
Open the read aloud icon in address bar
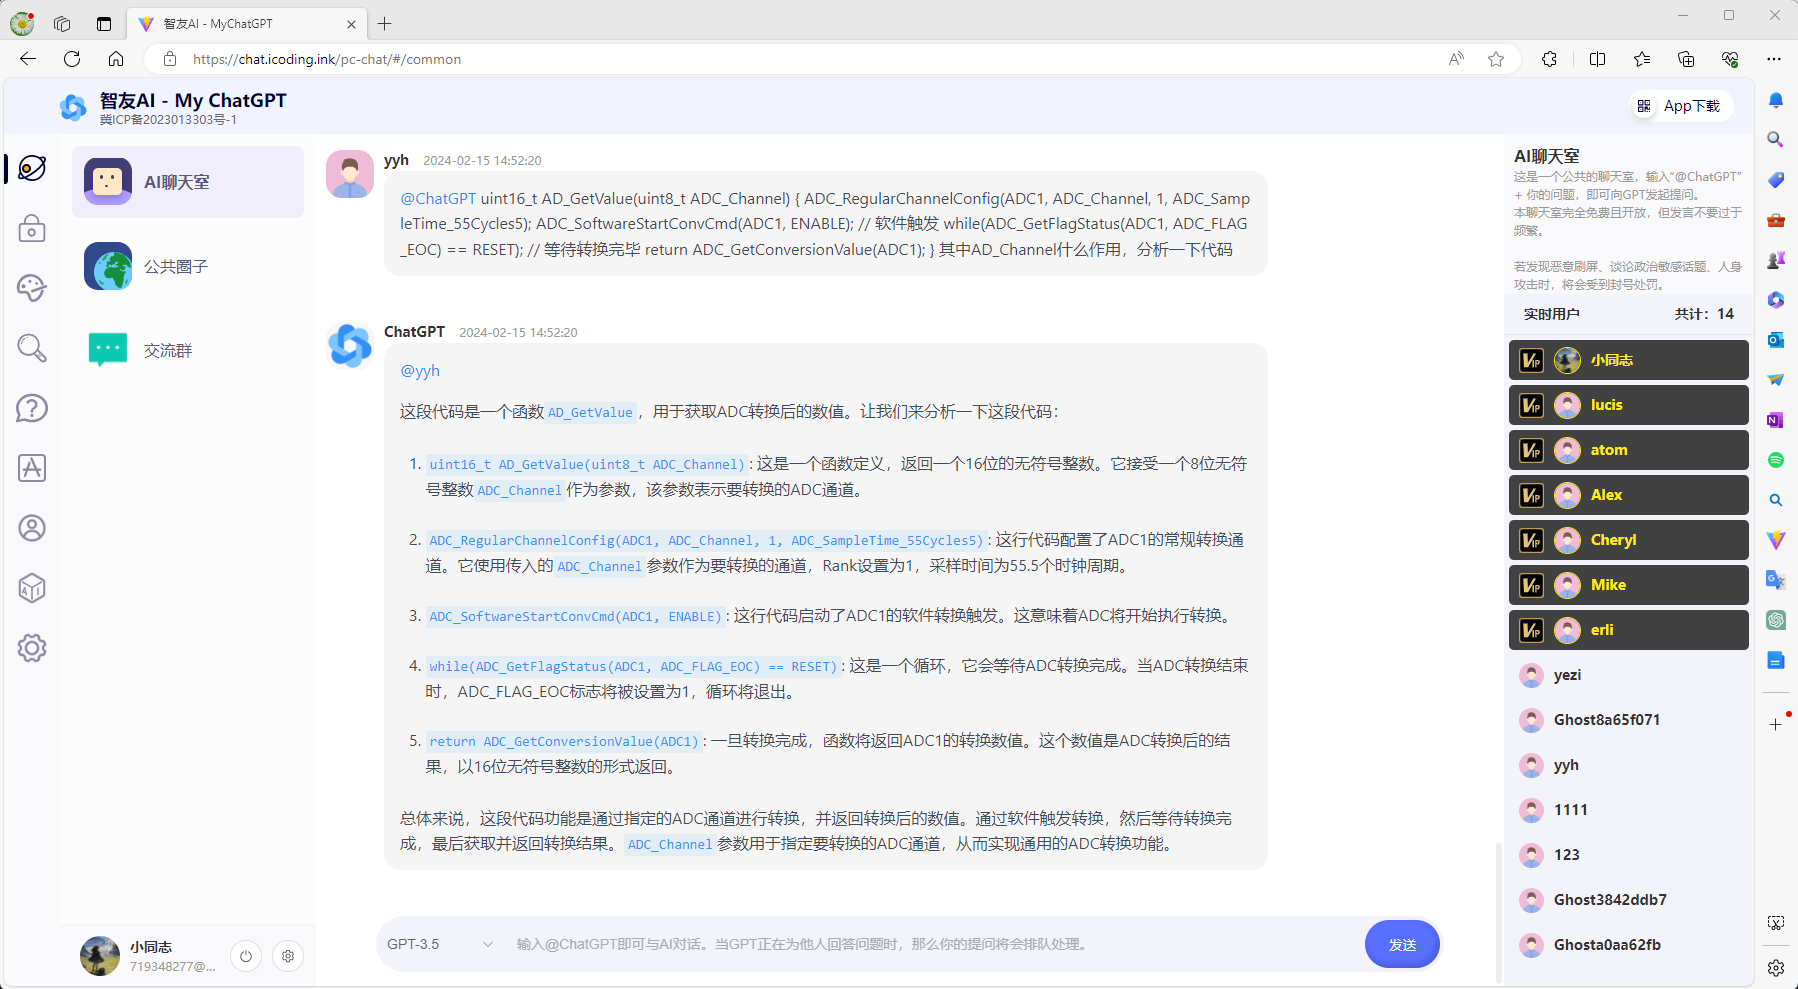coord(1456,59)
